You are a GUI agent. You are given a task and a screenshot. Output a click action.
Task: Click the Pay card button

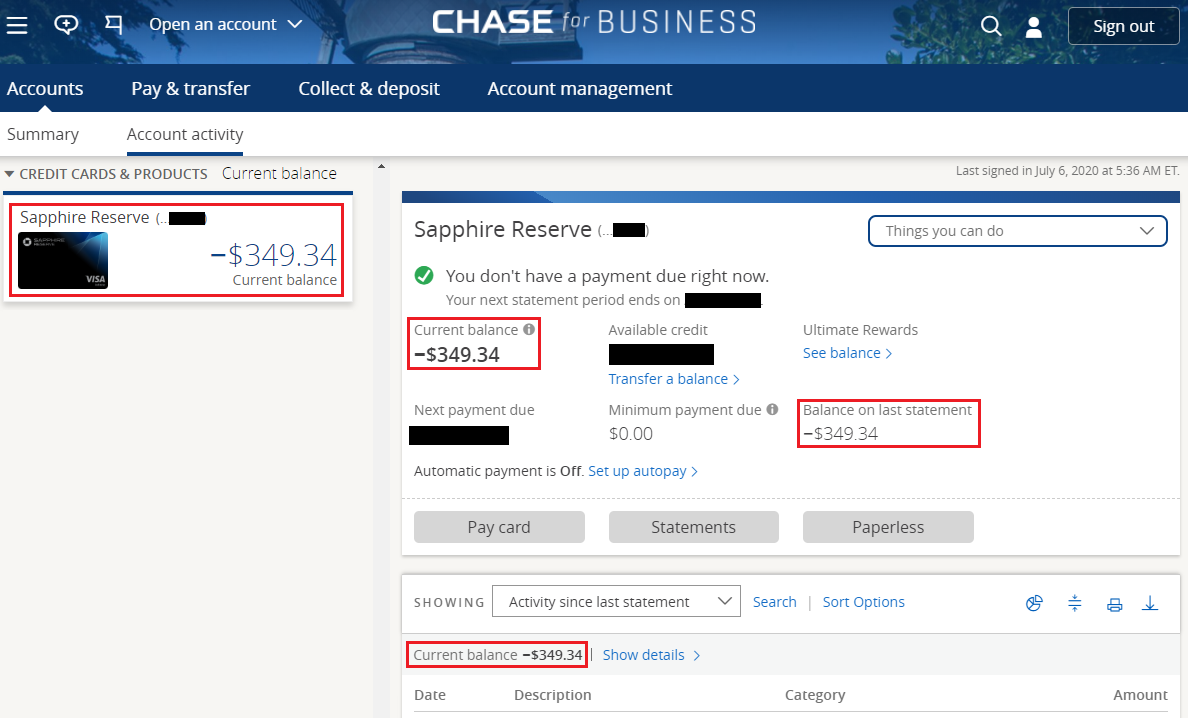pyautogui.click(x=499, y=527)
